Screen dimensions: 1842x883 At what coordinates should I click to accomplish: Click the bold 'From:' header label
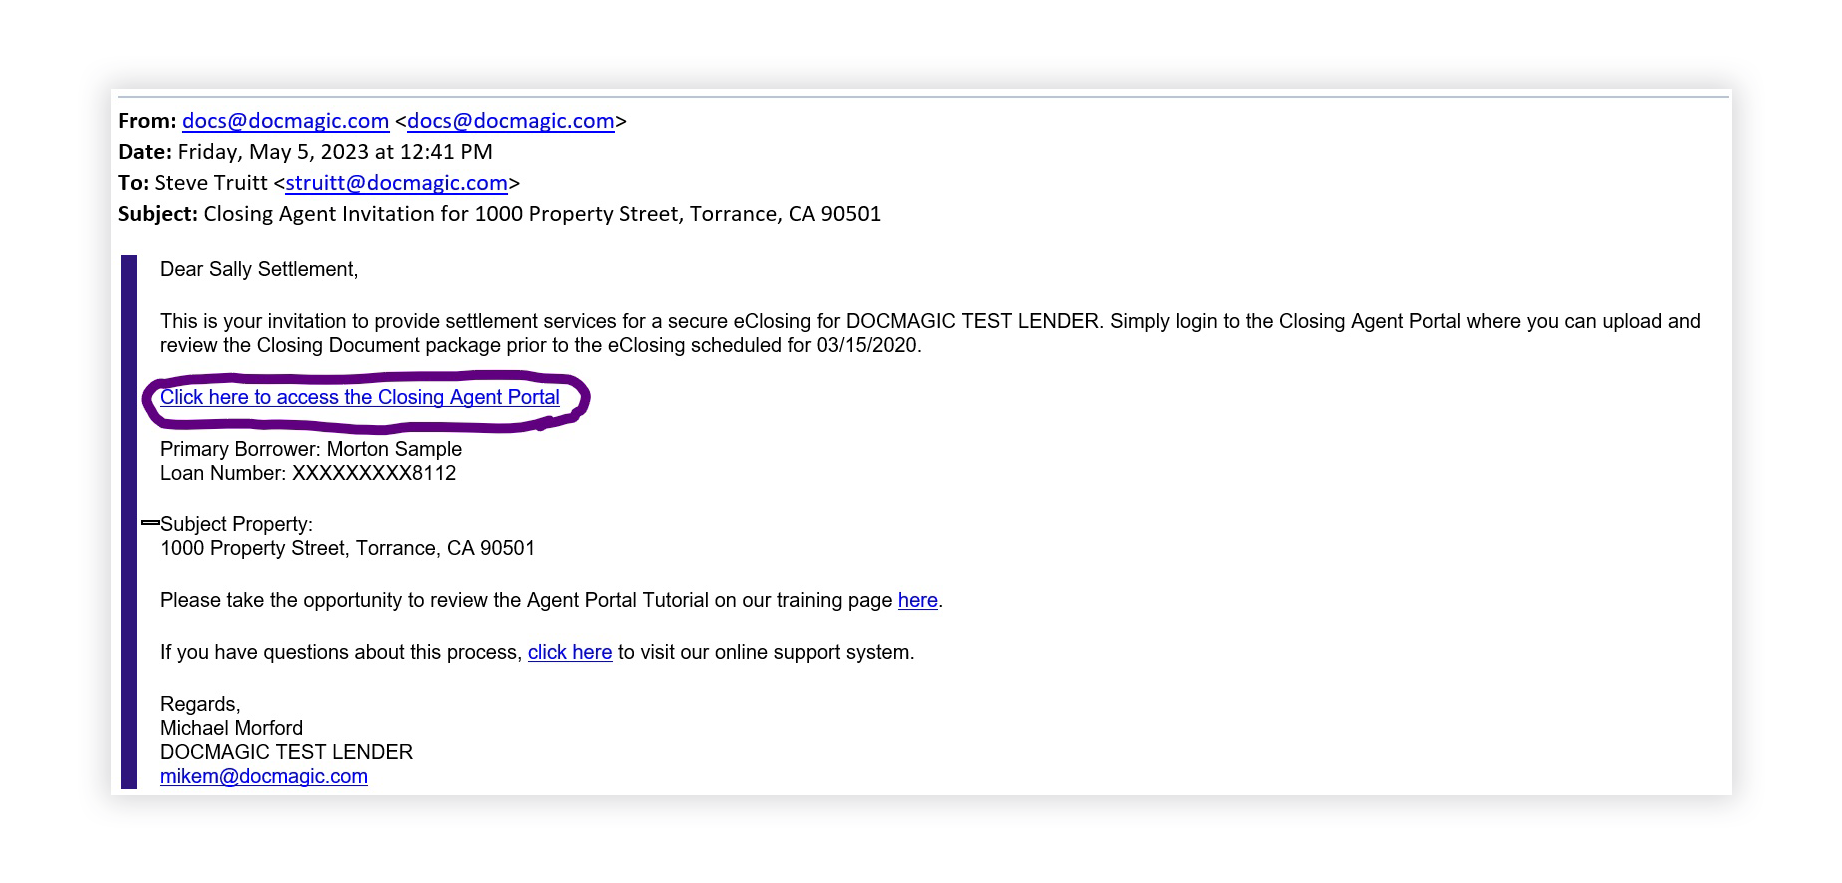pyautogui.click(x=146, y=121)
